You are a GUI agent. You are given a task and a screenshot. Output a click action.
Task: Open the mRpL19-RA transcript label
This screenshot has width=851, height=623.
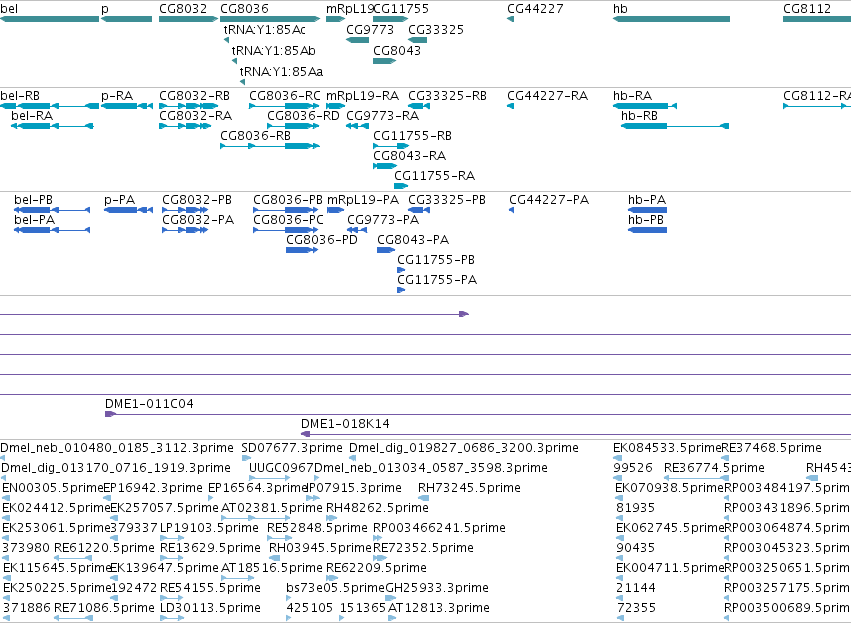(x=363, y=96)
